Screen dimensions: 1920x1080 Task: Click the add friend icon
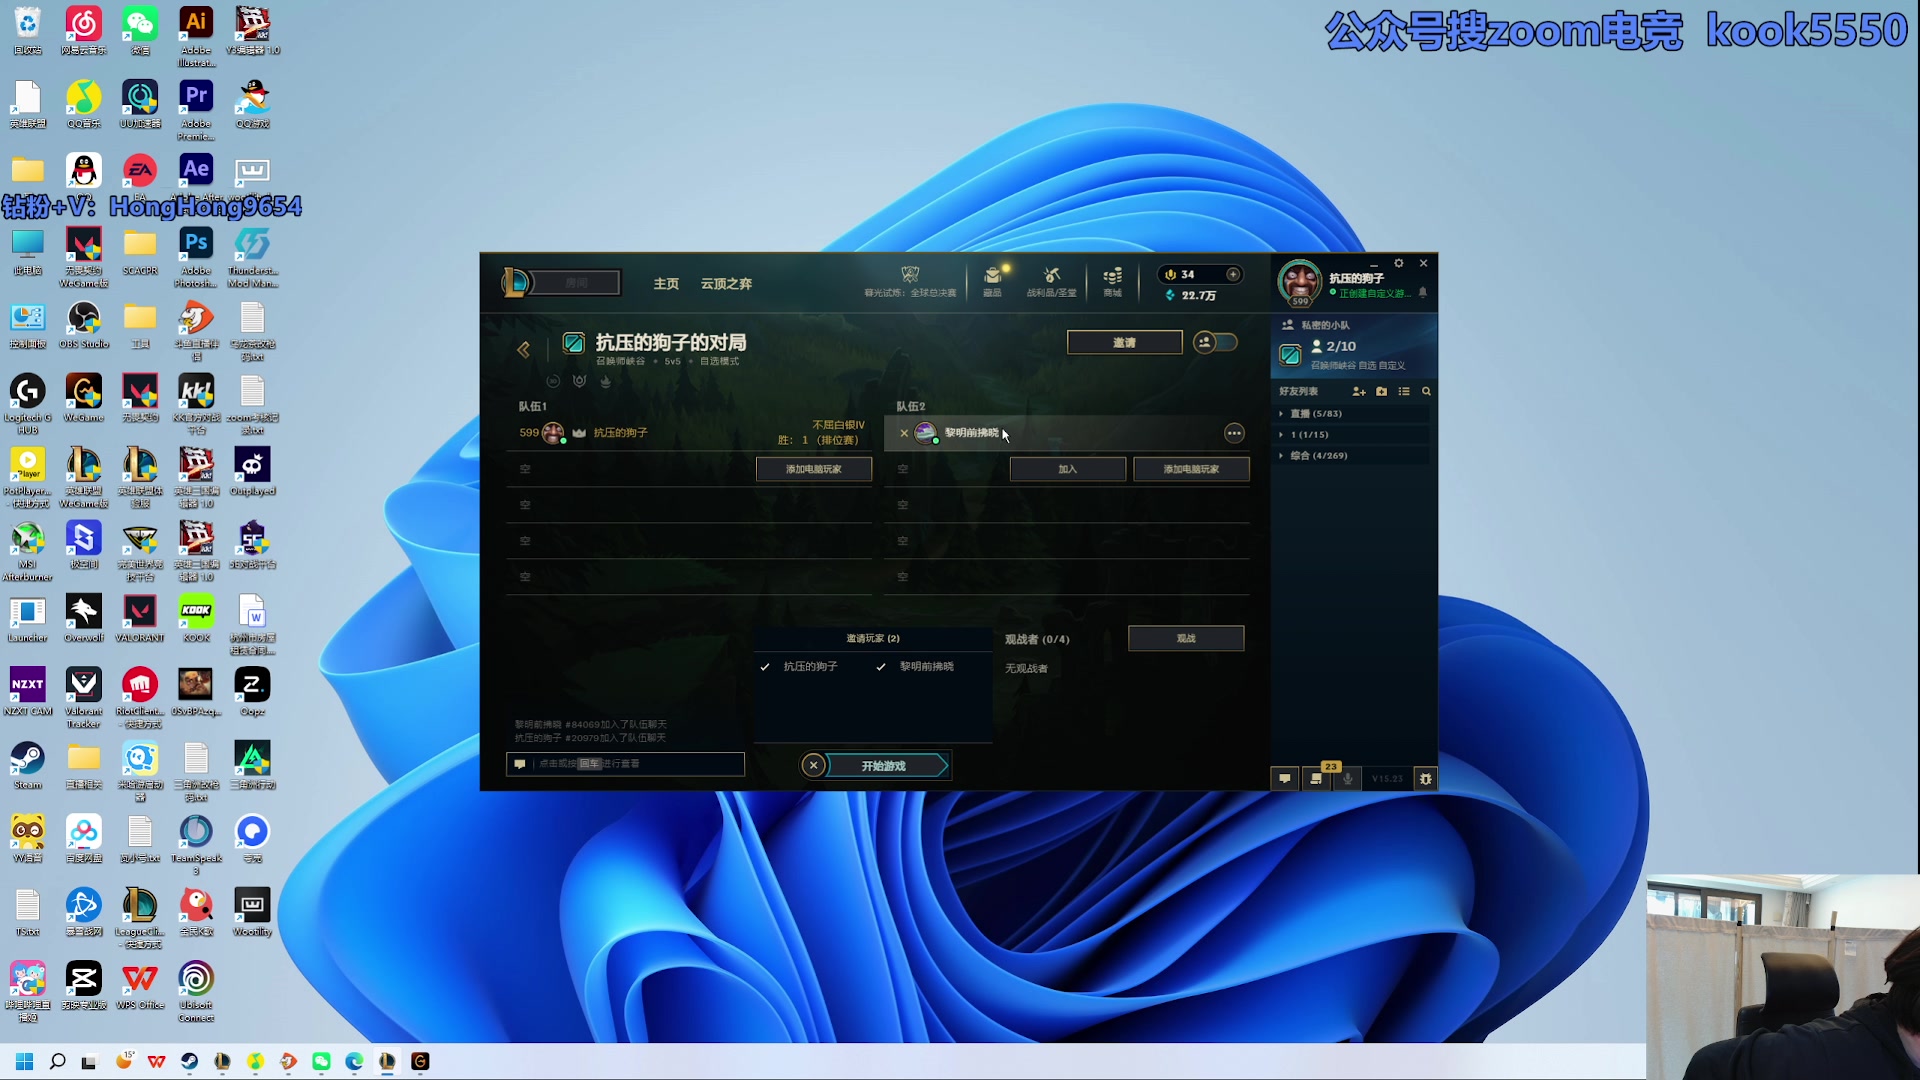click(x=1358, y=392)
